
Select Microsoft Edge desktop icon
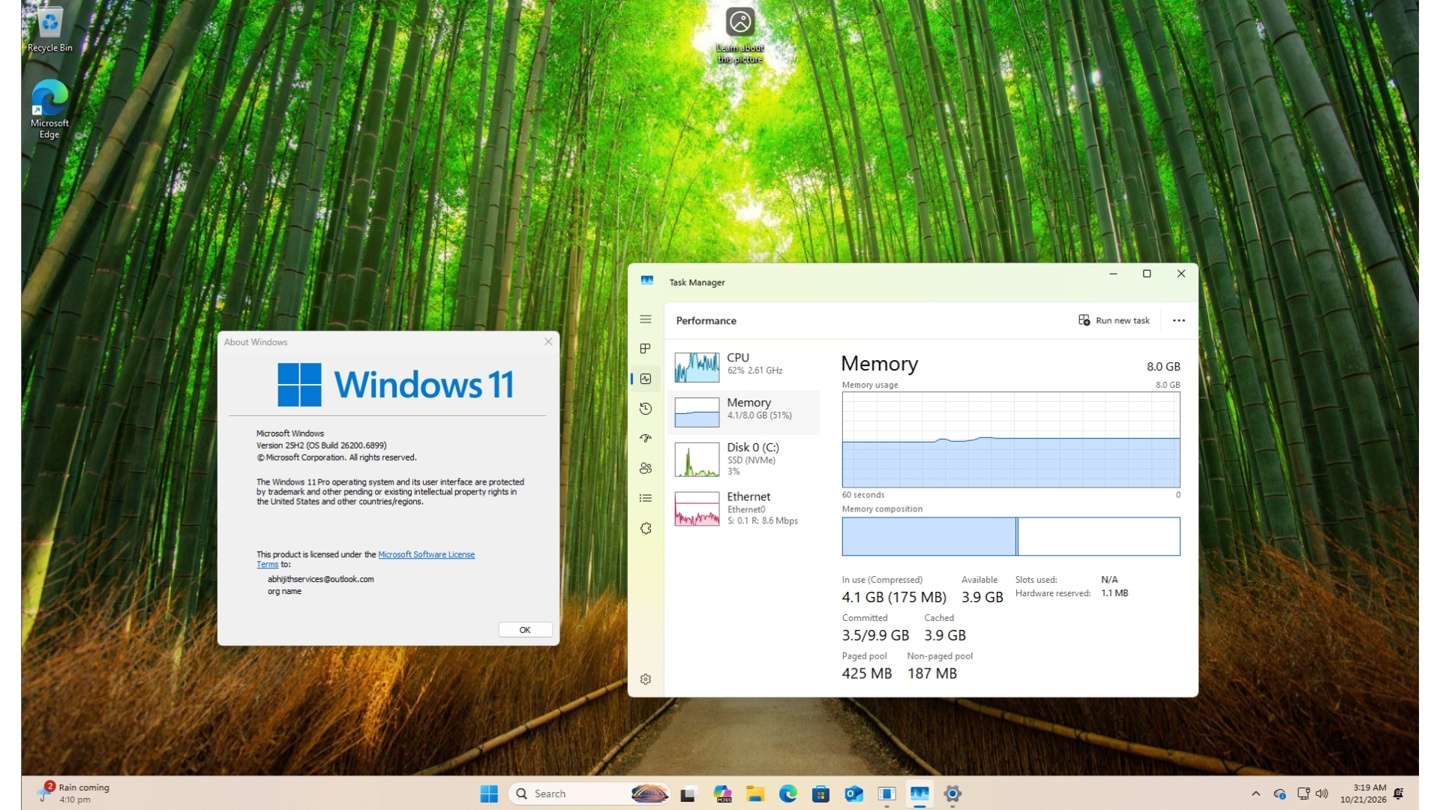[x=49, y=110]
